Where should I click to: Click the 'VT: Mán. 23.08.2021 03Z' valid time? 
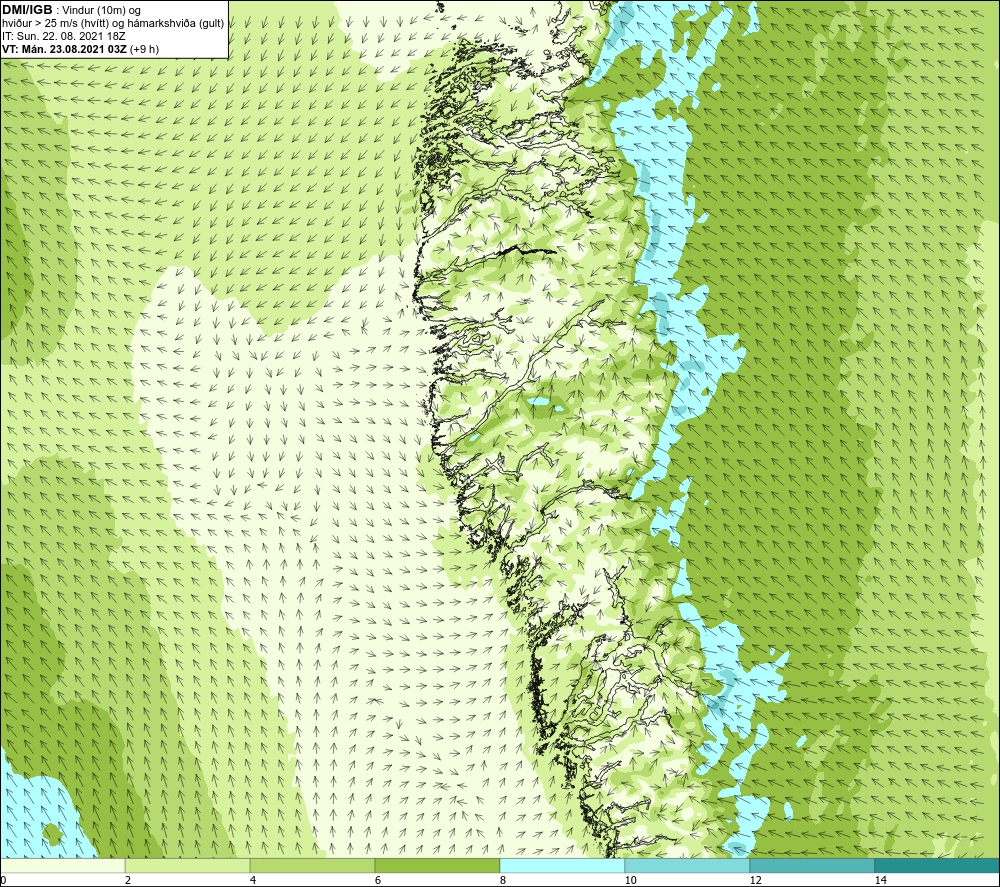[x=64, y=49]
